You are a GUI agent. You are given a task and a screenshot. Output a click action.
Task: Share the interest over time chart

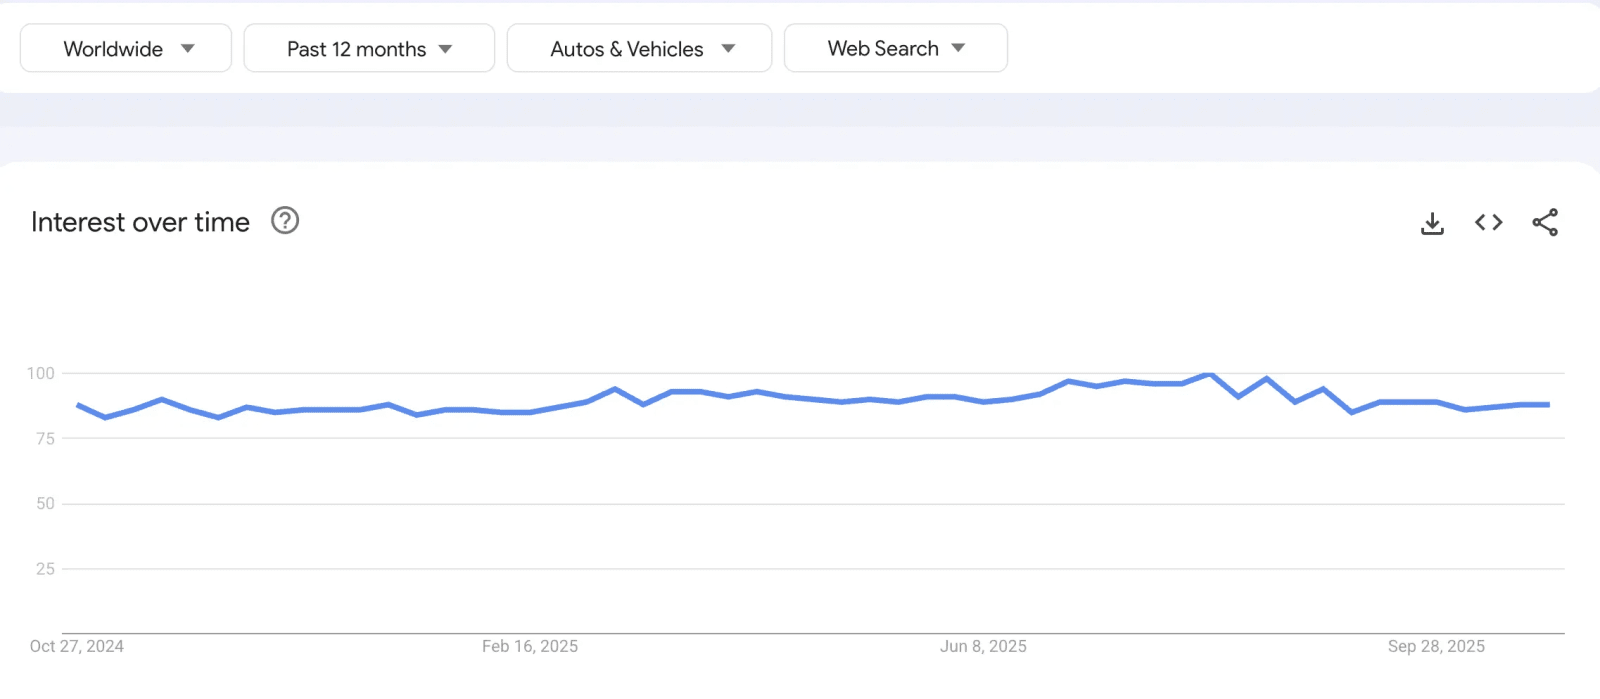pyautogui.click(x=1545, y=222)
